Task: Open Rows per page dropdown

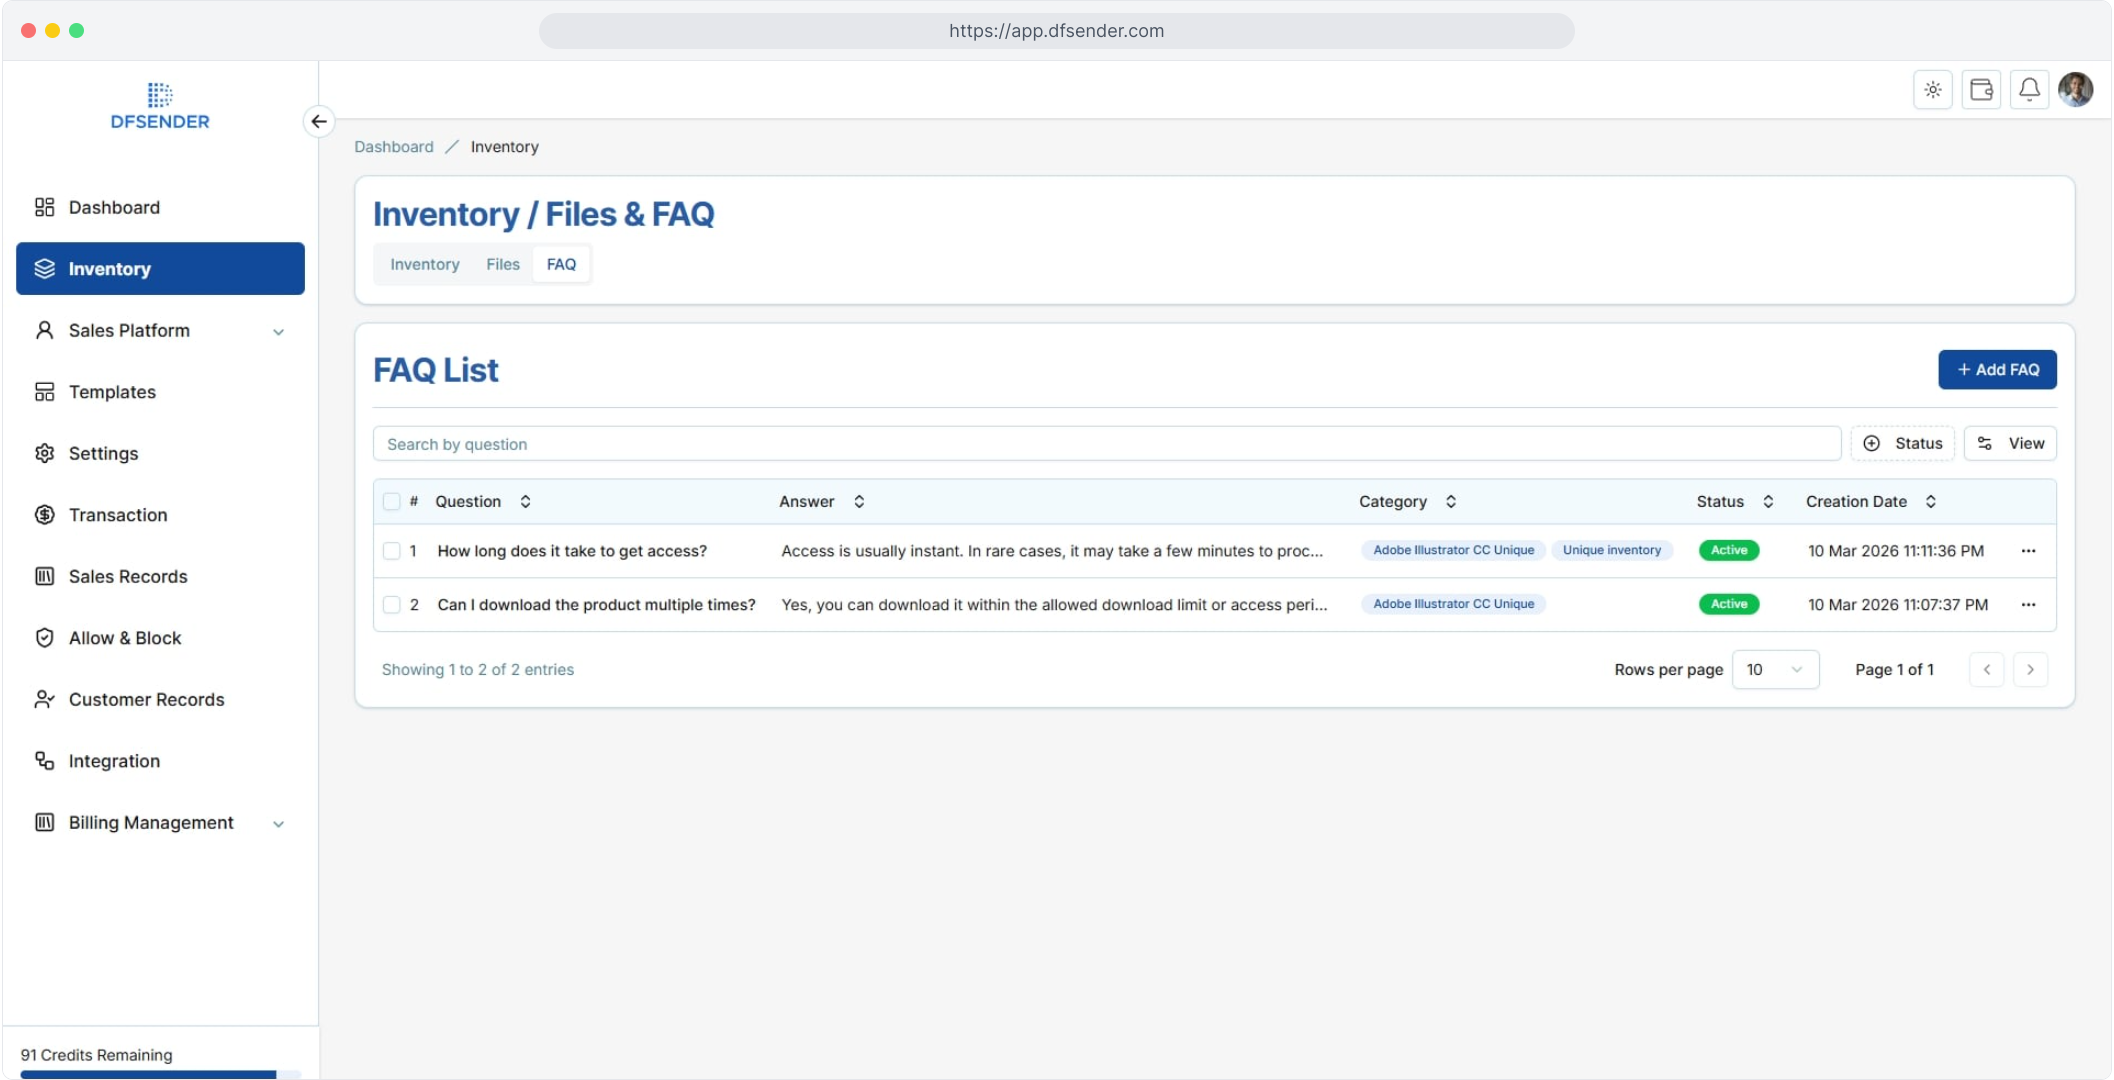Action: pyautogui.click(x=1774, y=670)
